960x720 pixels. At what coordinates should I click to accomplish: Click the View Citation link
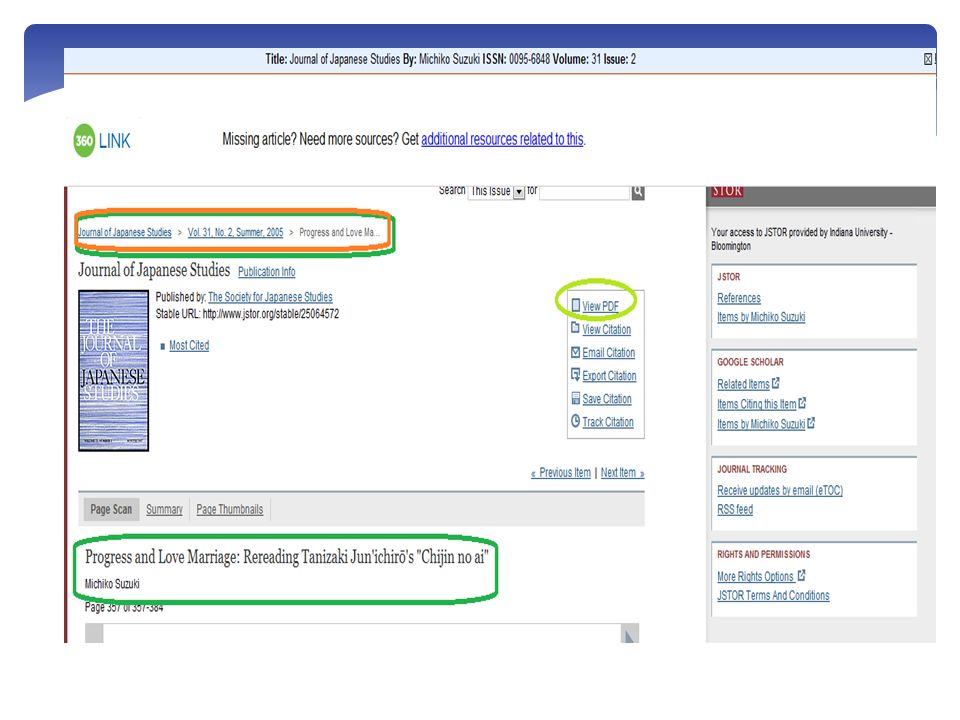click(606, 329)
